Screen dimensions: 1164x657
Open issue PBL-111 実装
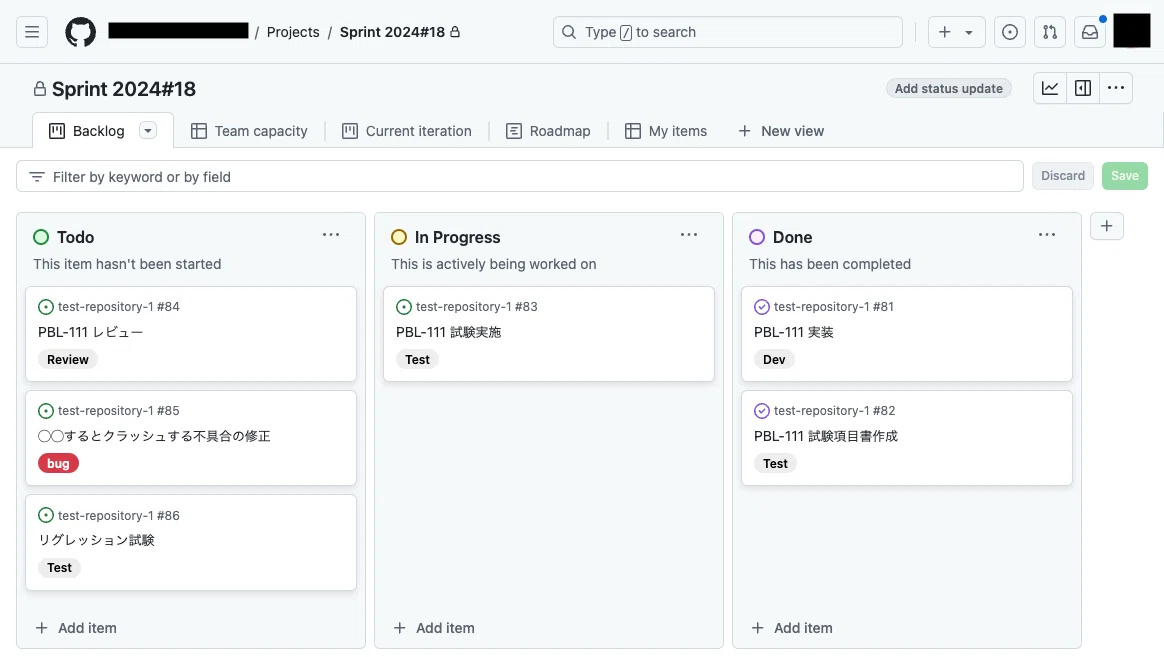(794, 332)
